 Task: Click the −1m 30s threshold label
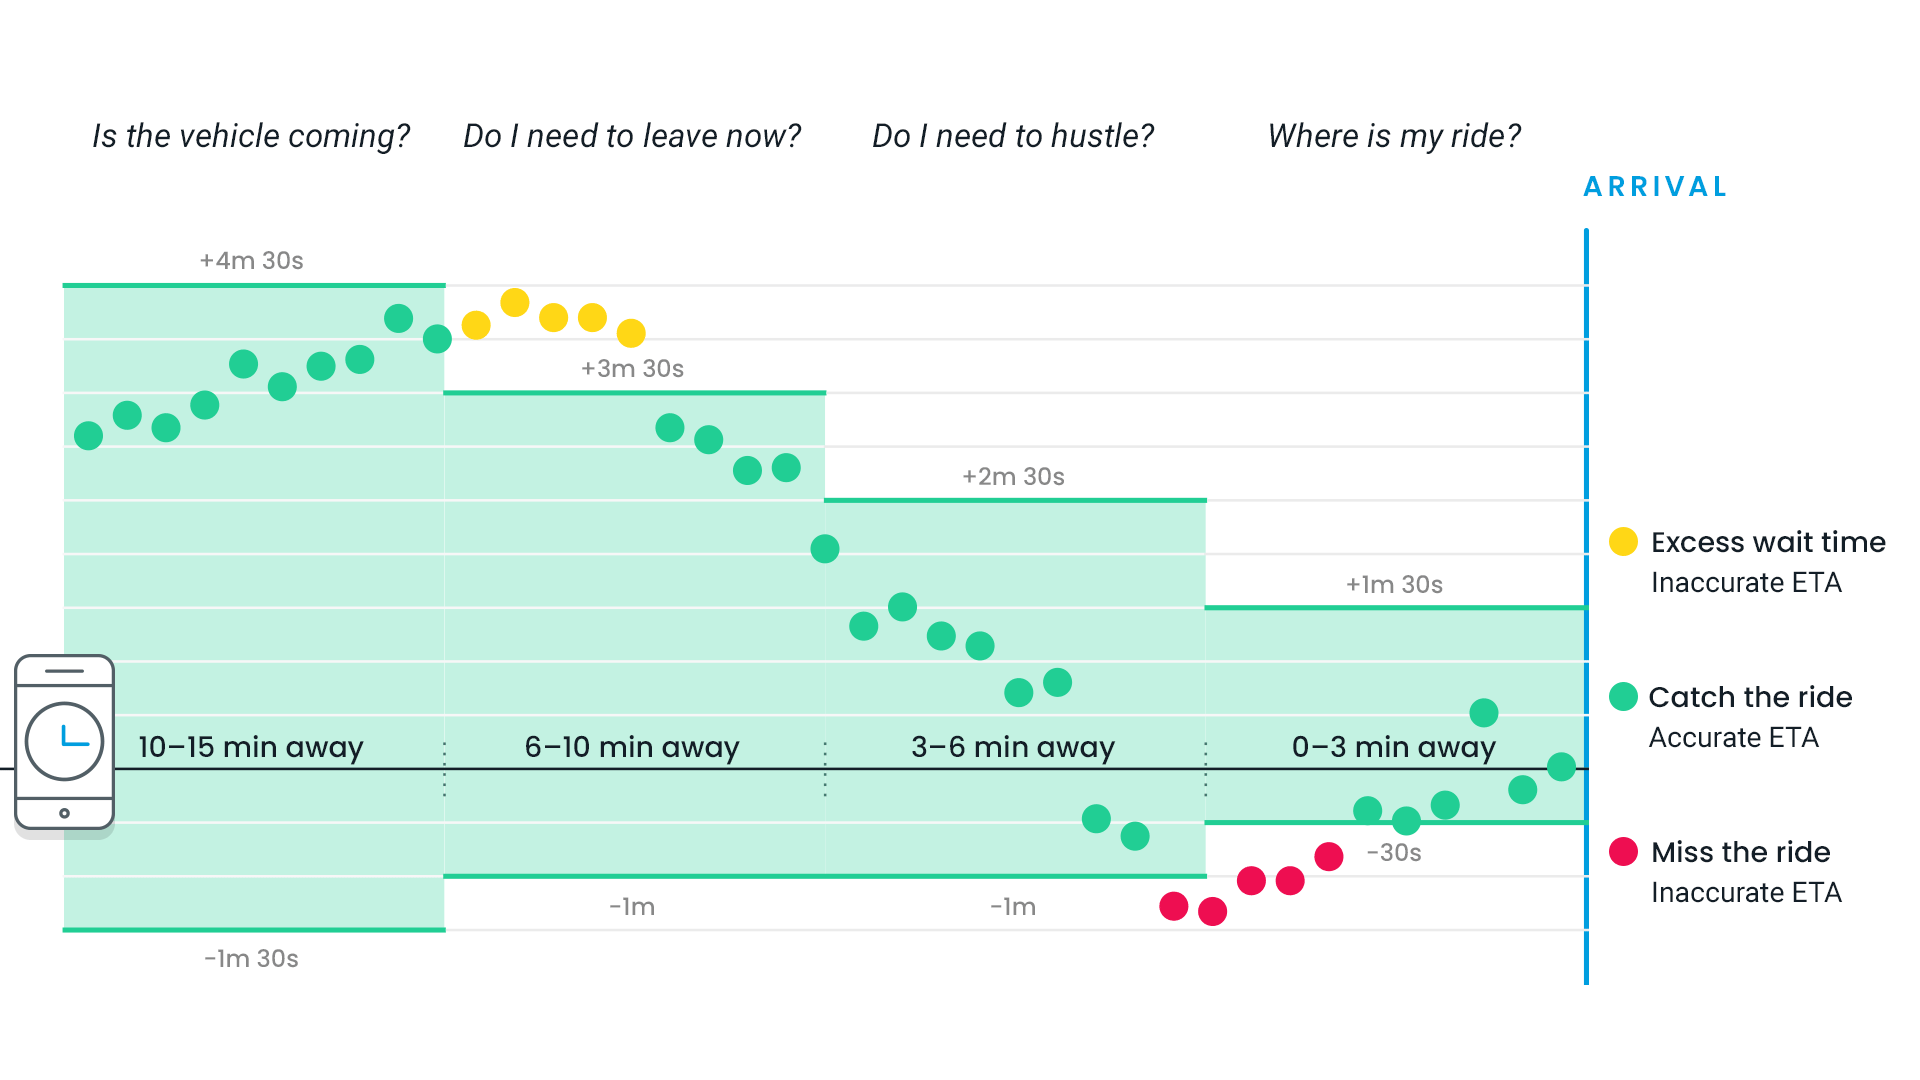[x=251, y=959]
